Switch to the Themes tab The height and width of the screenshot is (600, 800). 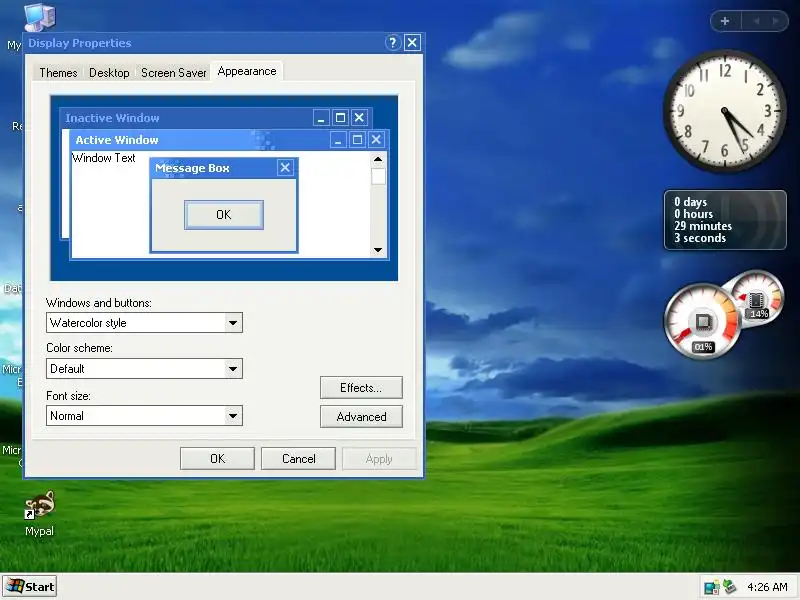(x=58, y=73)
